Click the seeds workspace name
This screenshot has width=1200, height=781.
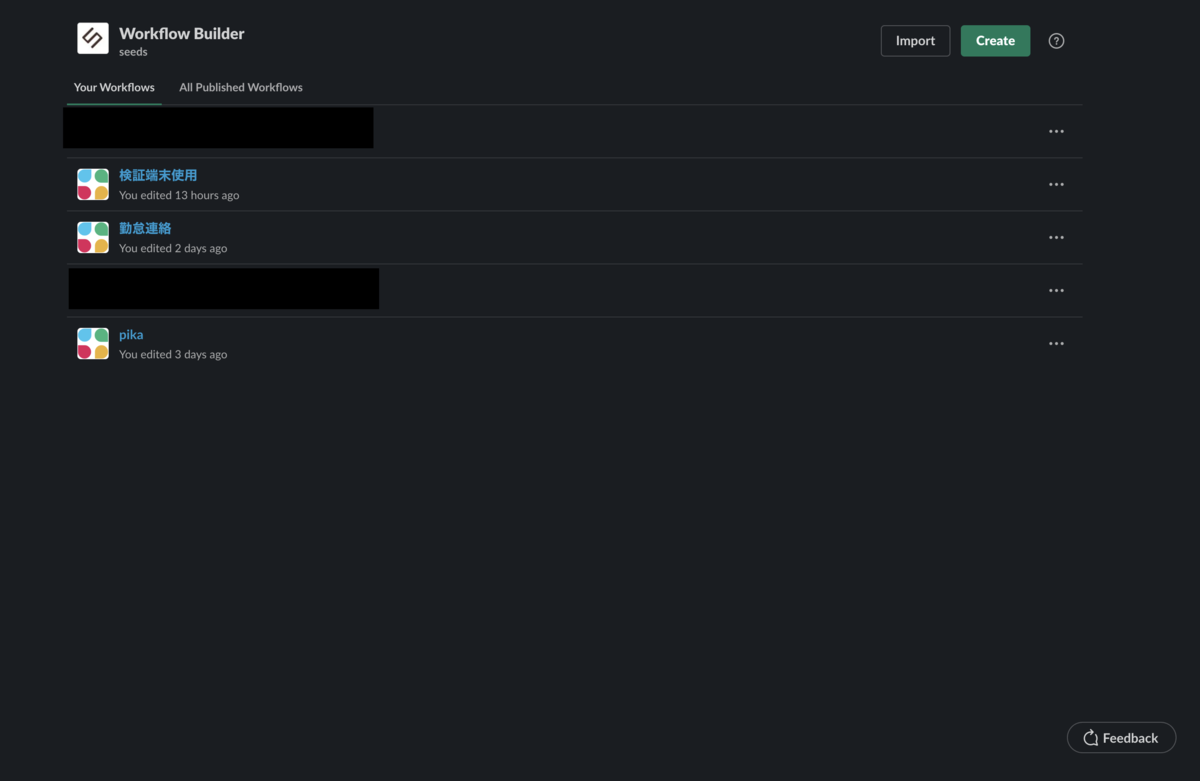pos(133,52)
